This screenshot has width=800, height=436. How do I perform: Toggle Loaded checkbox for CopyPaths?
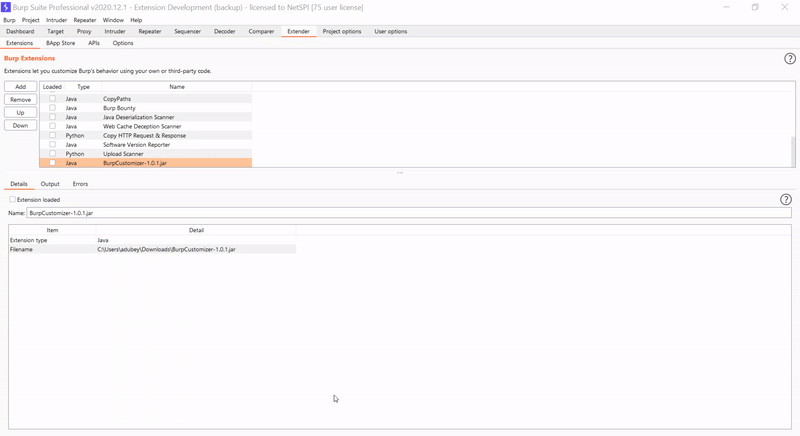click(x=53, y=98)
